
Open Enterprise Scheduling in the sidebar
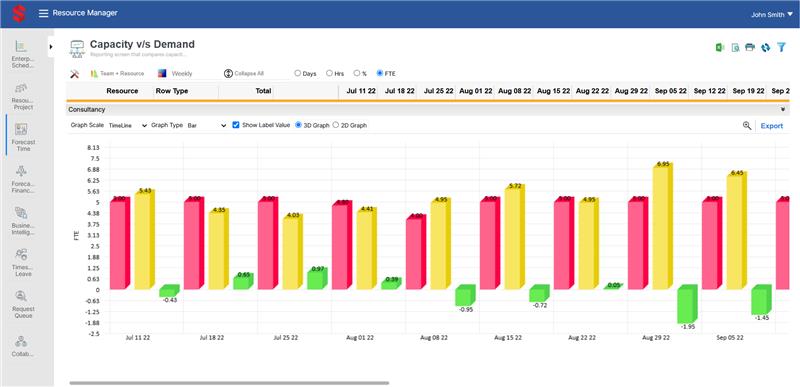coord(22,54)
